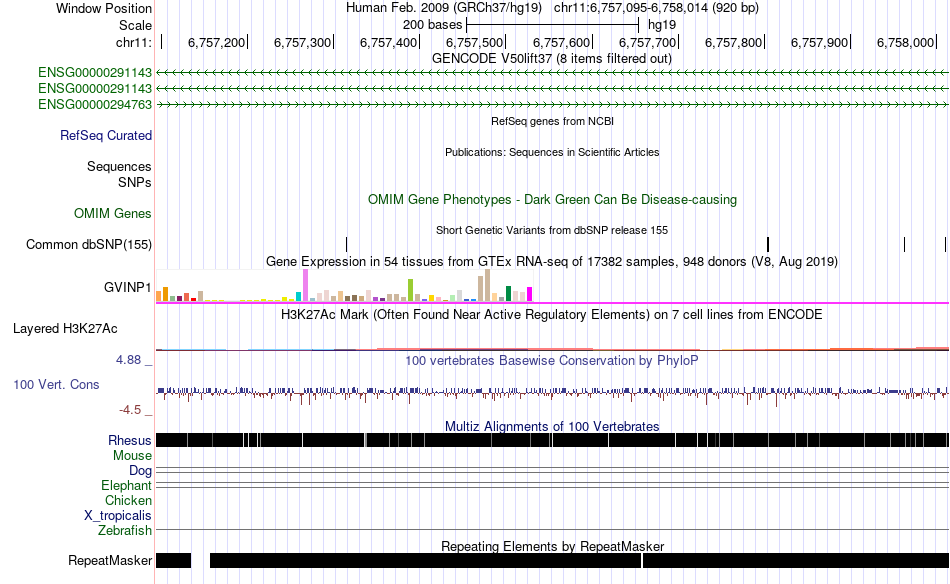Open the GVINP1 expression track label
950x584 pixels.
[128, 287]
